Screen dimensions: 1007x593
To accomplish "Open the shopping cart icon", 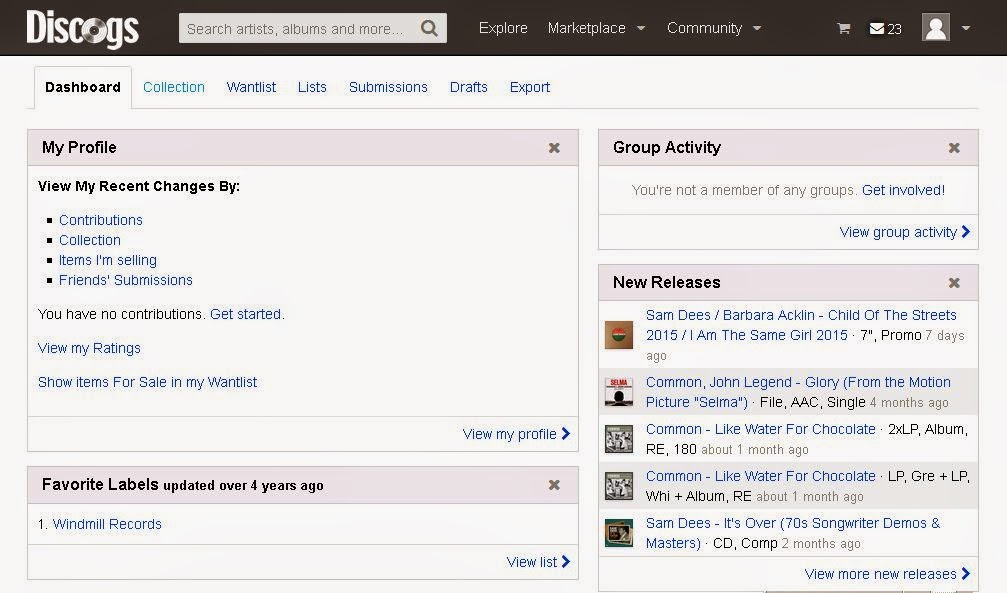I will (844, 28).
